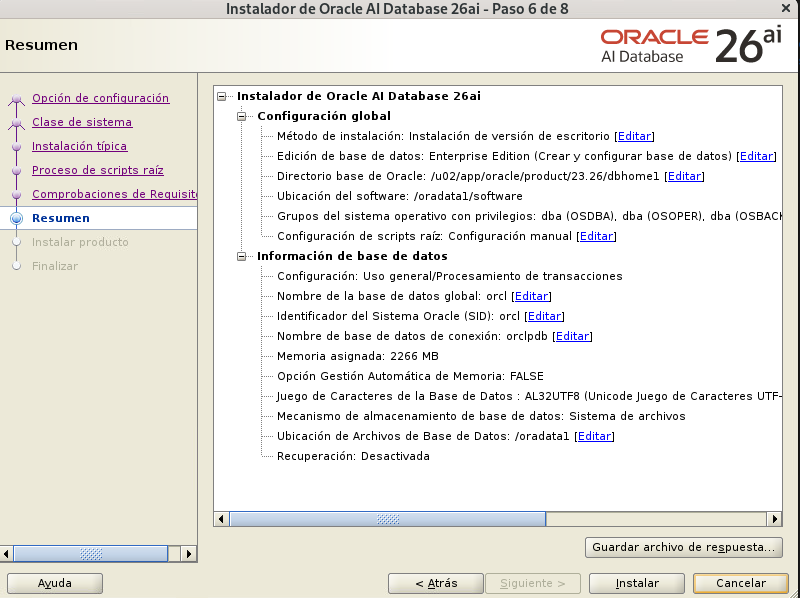Collapse the root Instalador de Oracle tree node

point(222,97)
